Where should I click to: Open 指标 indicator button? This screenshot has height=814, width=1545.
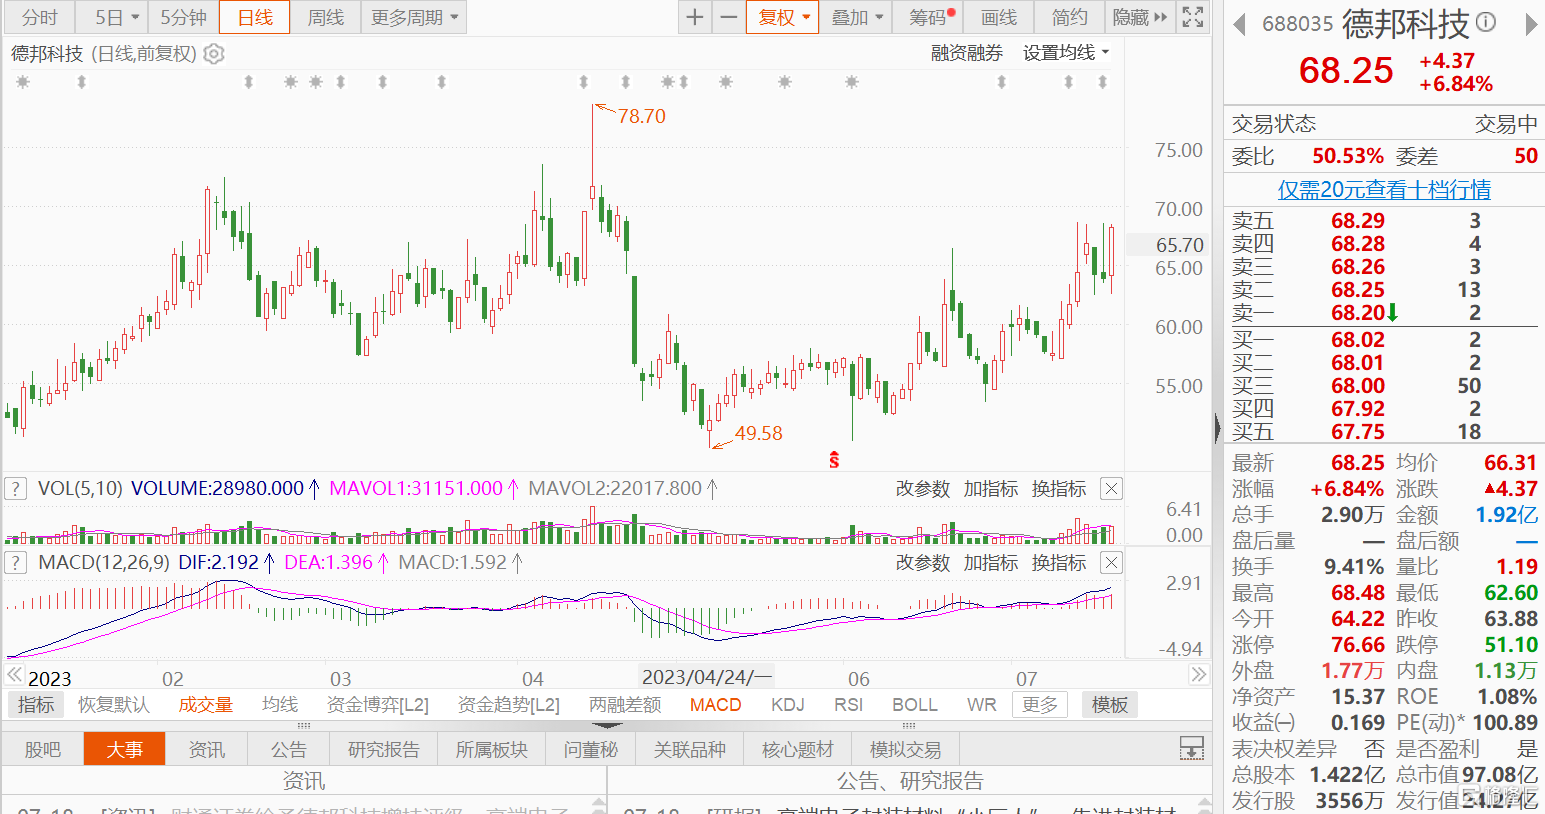tap(36, 705)
